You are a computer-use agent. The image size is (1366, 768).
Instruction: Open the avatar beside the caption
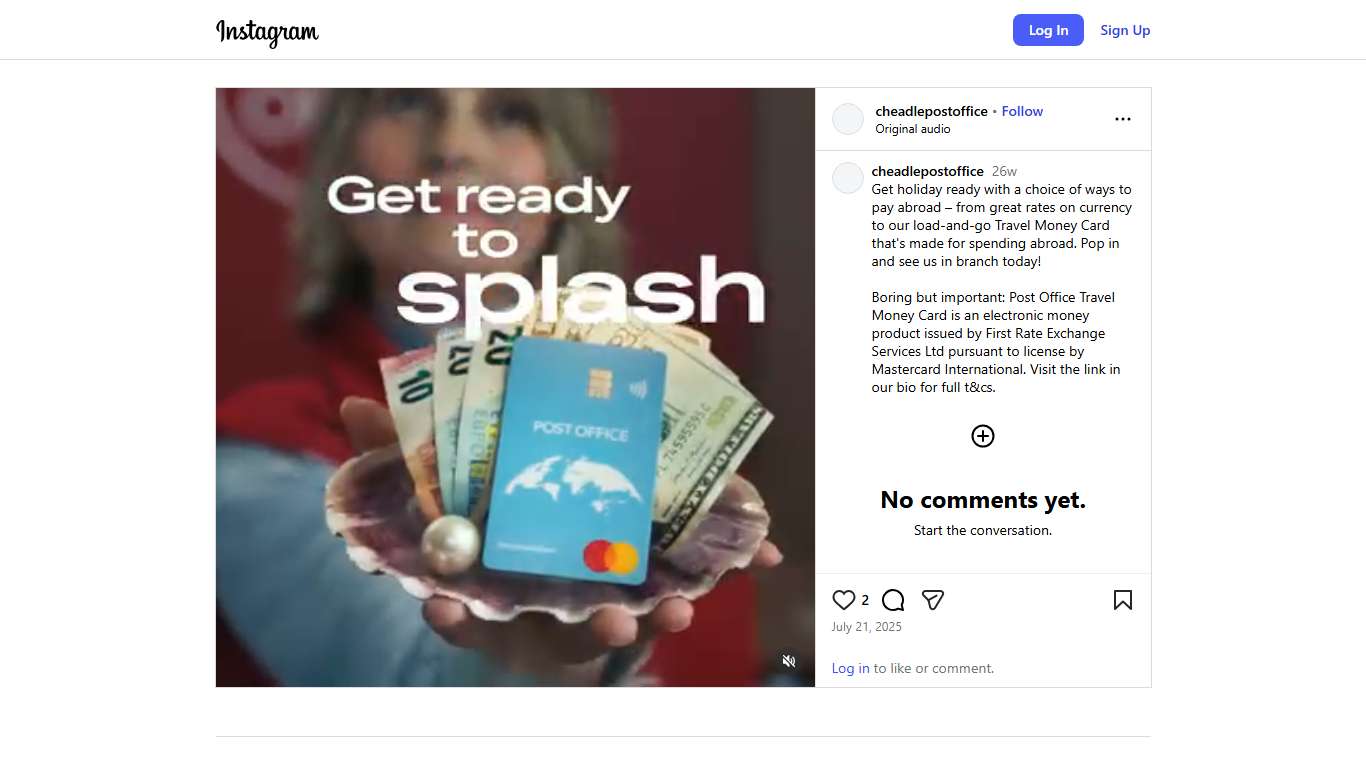tap(848, 178)
